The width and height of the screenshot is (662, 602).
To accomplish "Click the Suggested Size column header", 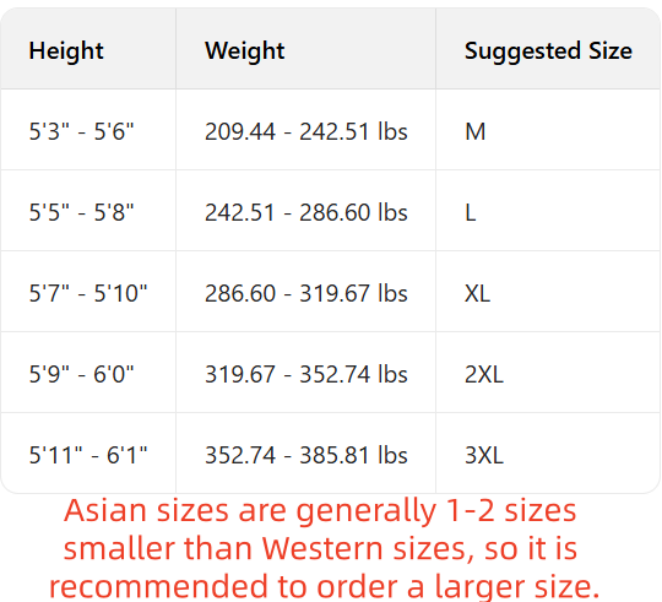I will pos(548,51).
